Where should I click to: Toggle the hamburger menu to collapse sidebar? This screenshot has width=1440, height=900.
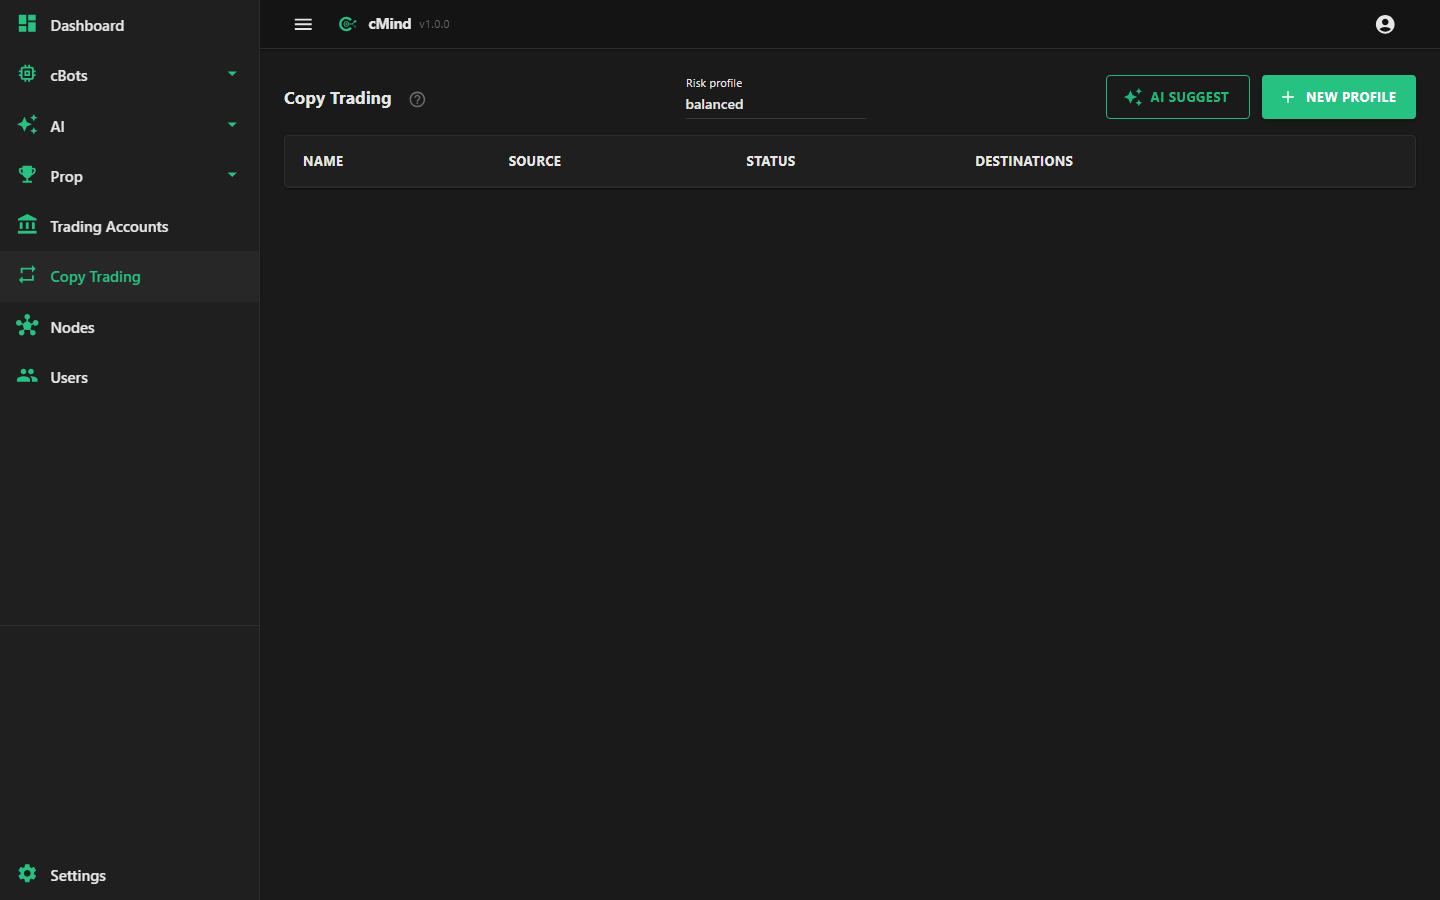point(303,24)
